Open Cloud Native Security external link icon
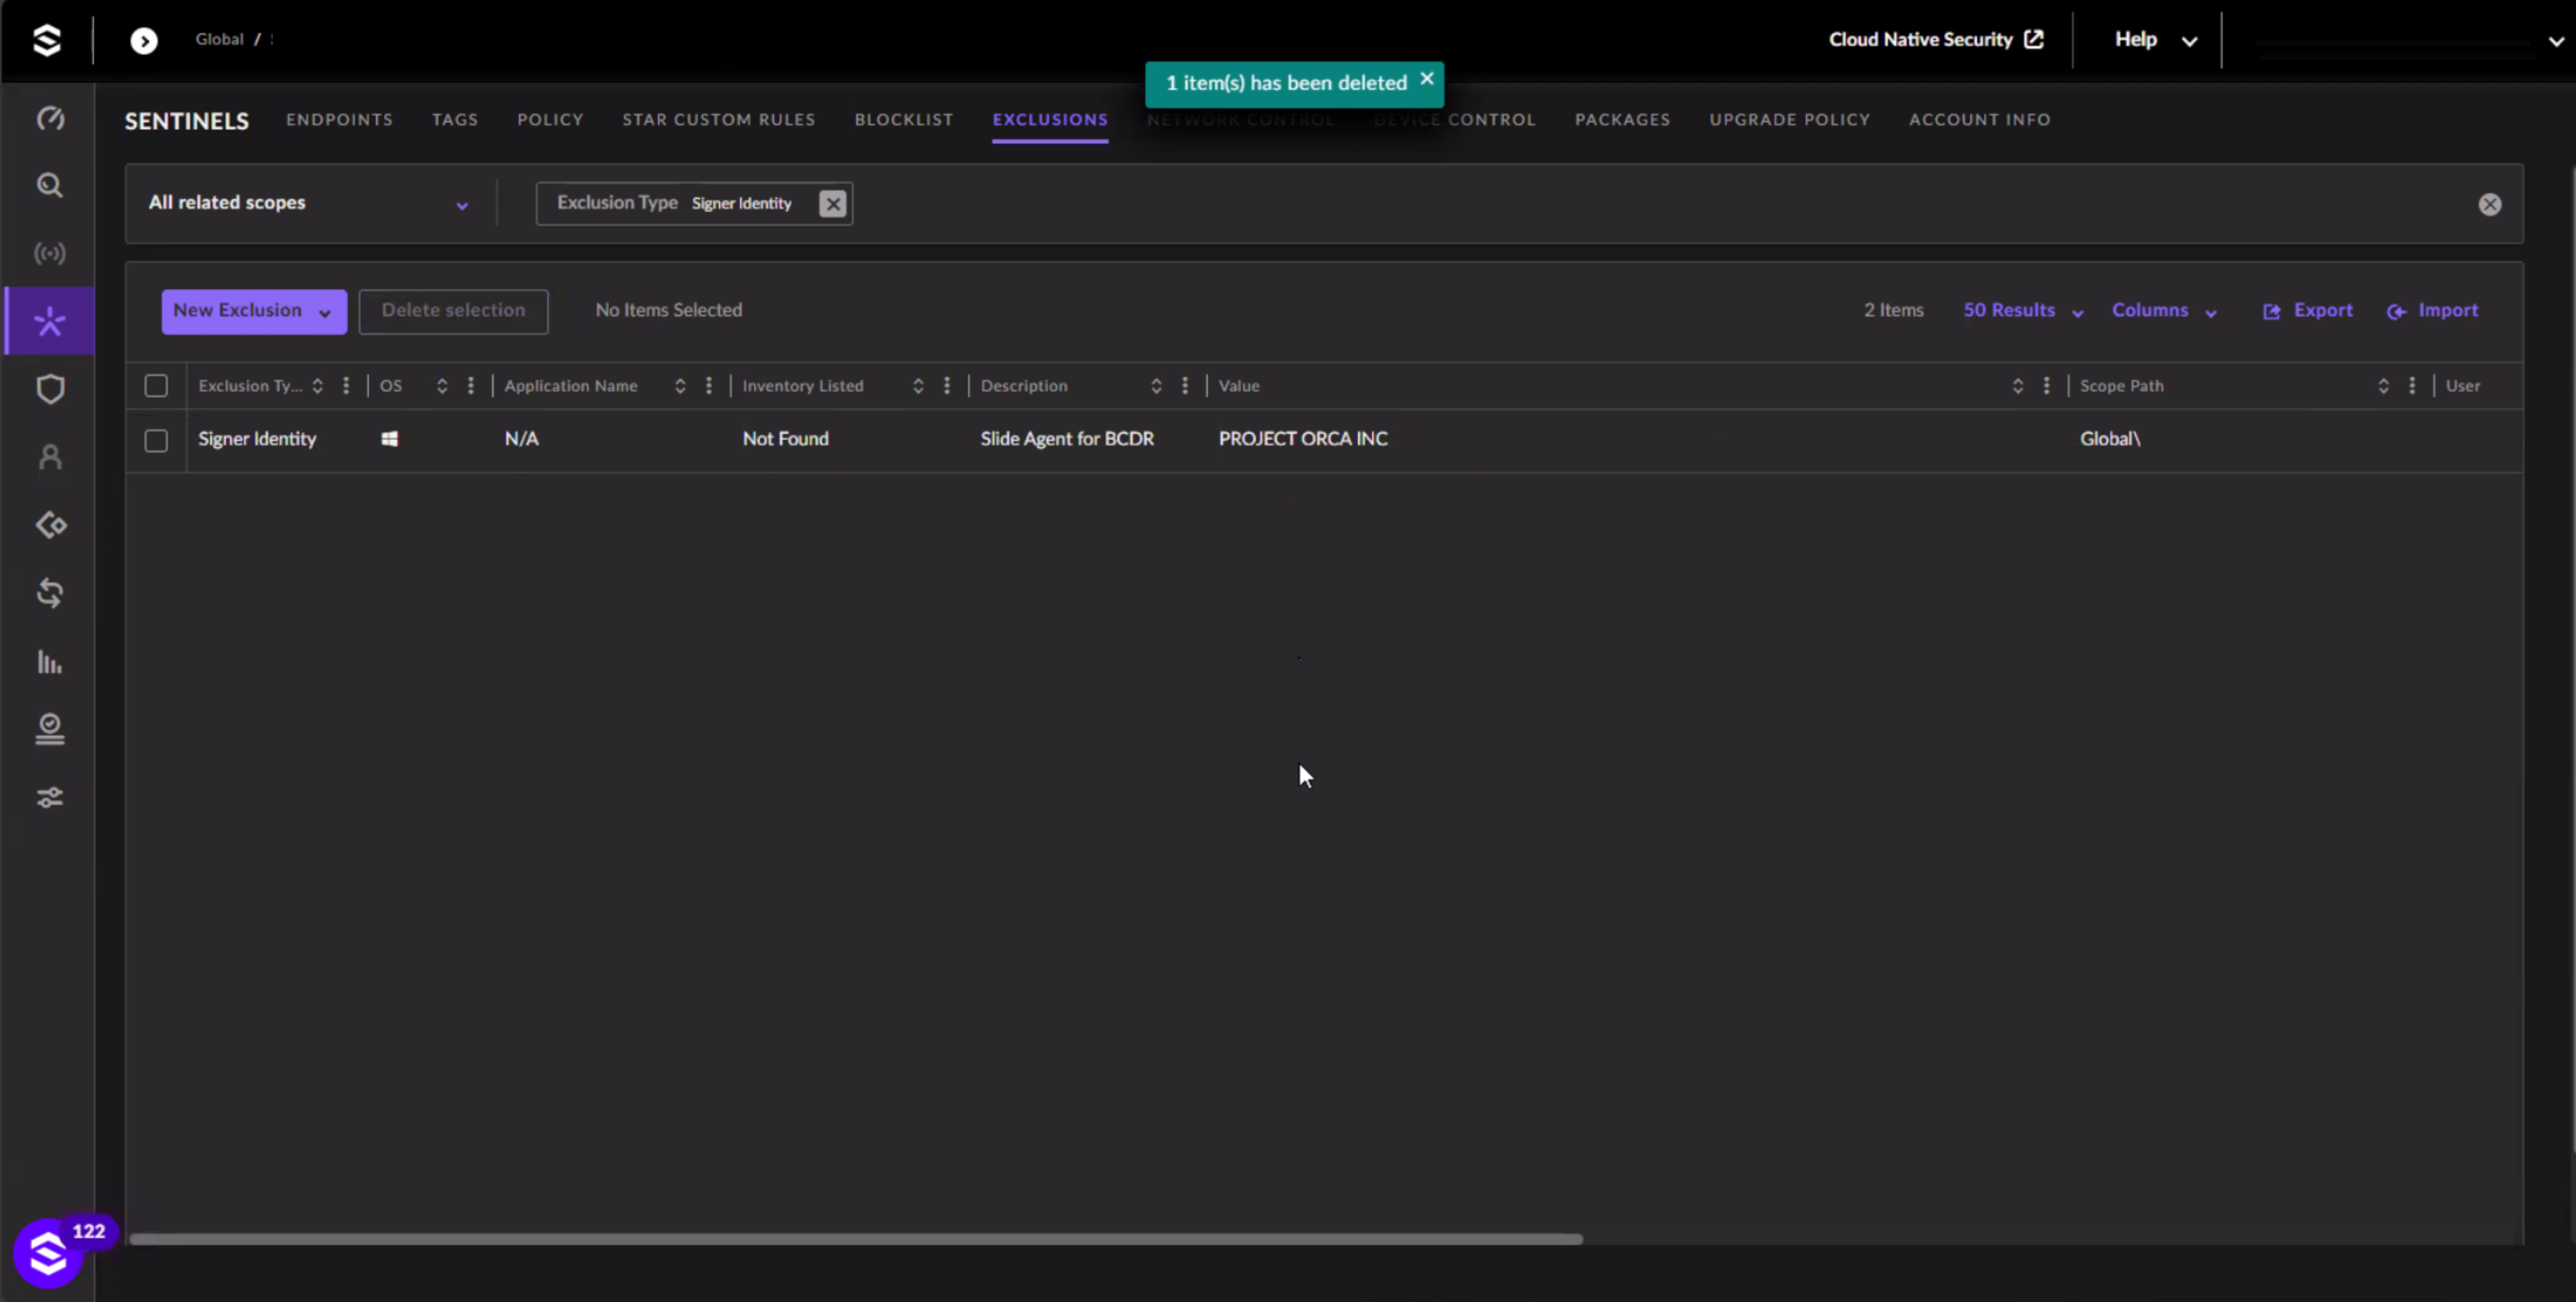Viewport: 2576px width, 1302px height. click(2033, 39)
